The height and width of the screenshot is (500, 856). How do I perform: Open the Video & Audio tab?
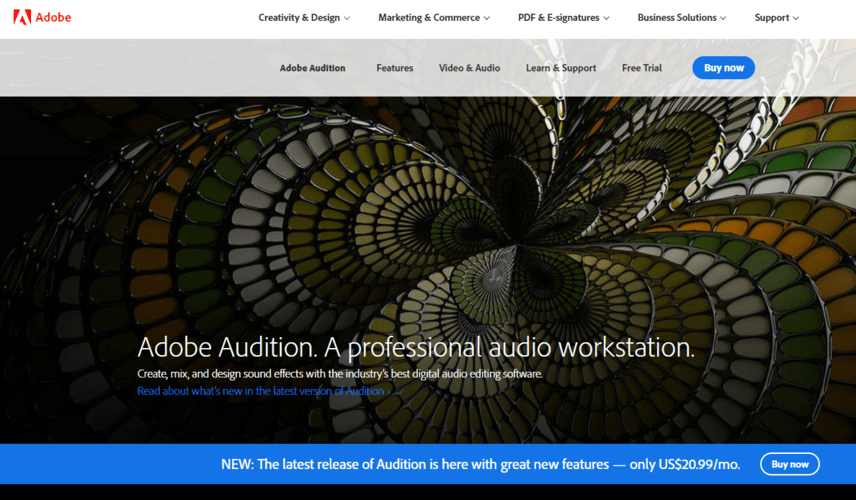469,68
